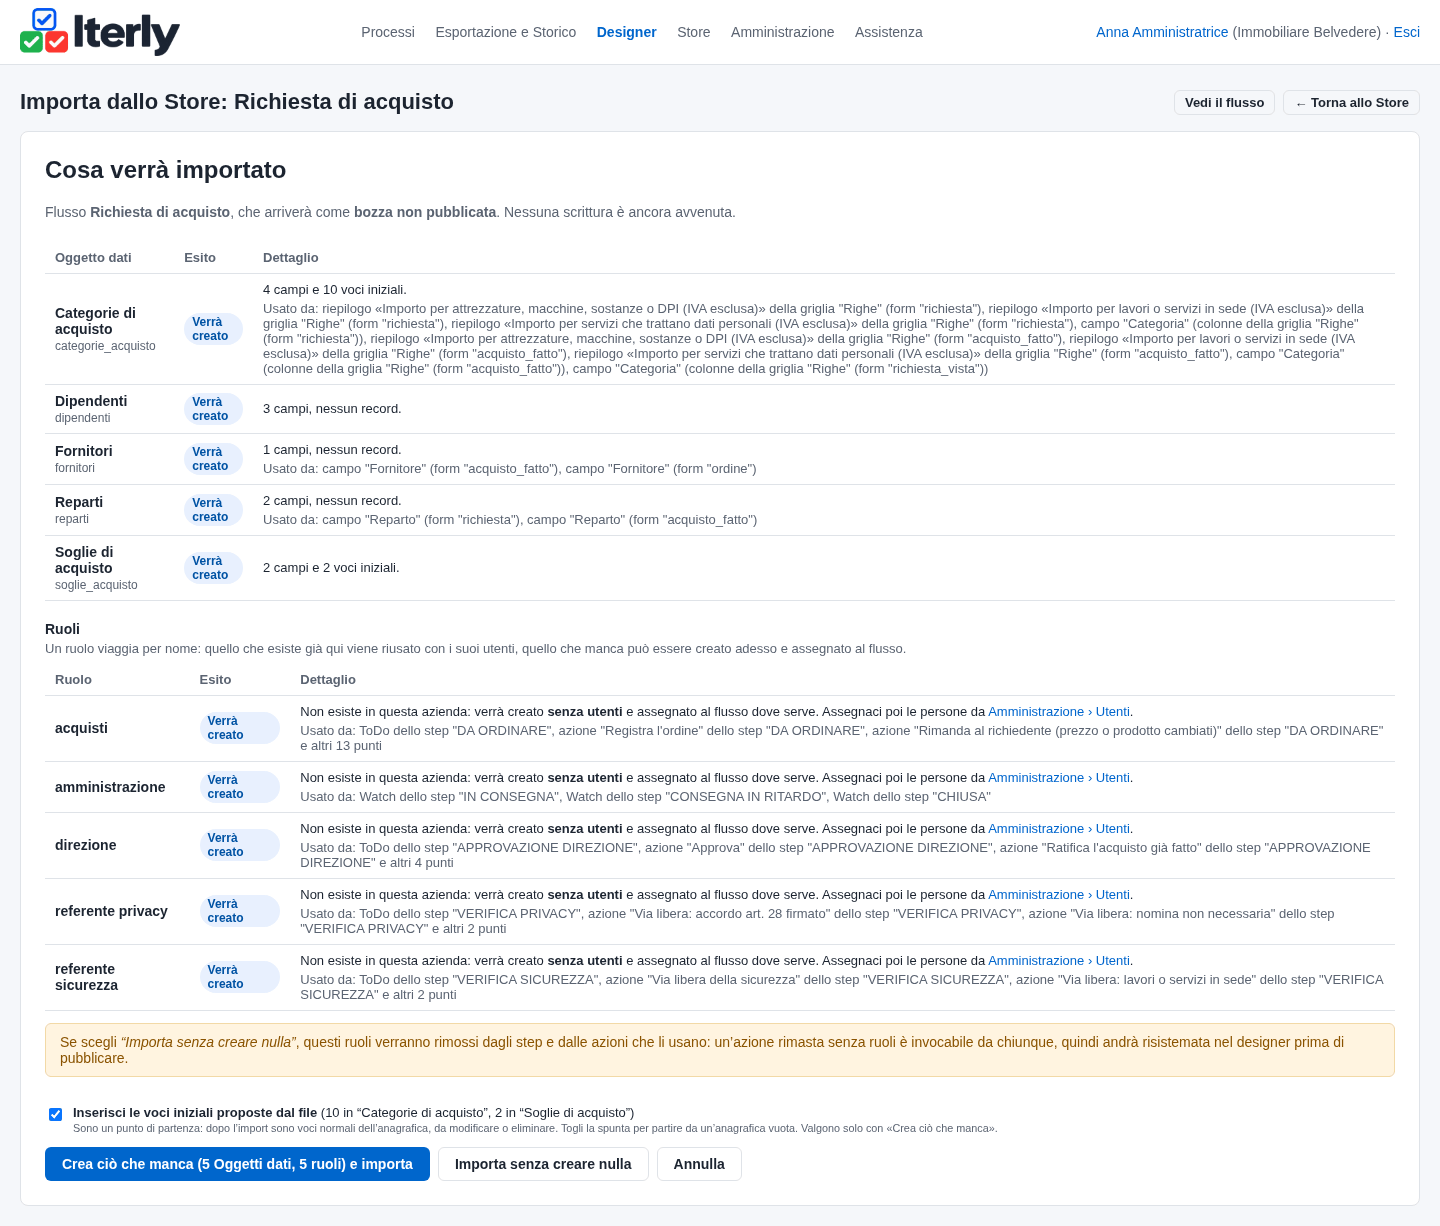Open Amministrazione › Utenti link in direzione row
1440x1226 pixels.
click(x=1059, y=829)
